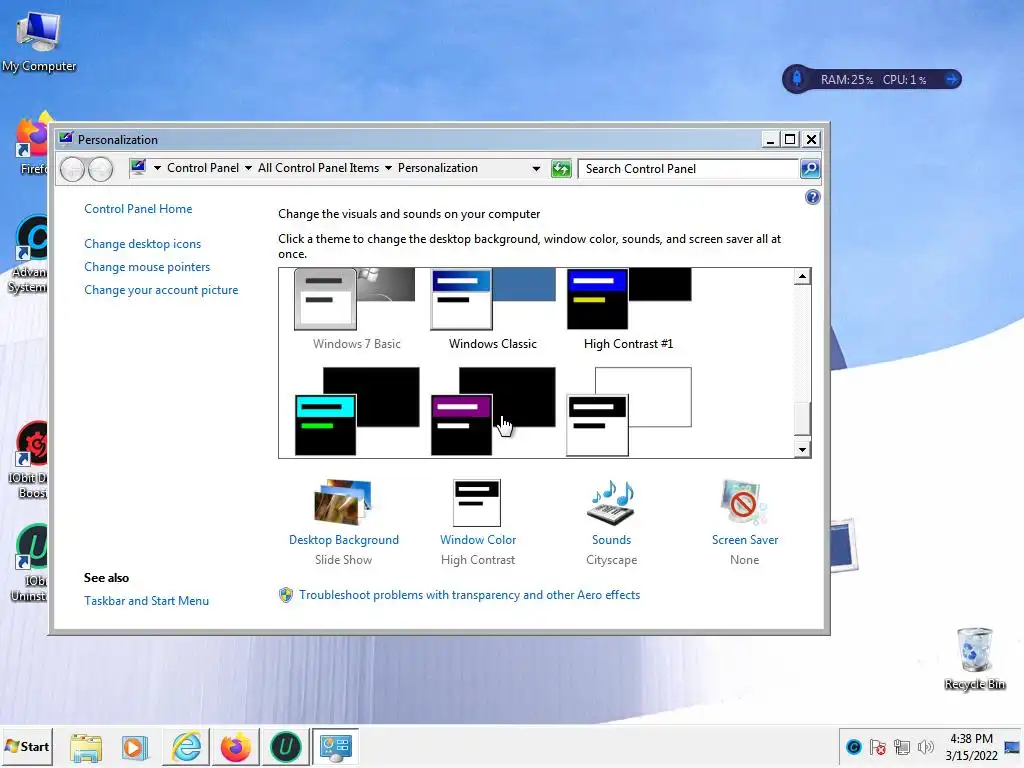Open the Window Color settings icon
The image size is (1024, 768).
477,503
